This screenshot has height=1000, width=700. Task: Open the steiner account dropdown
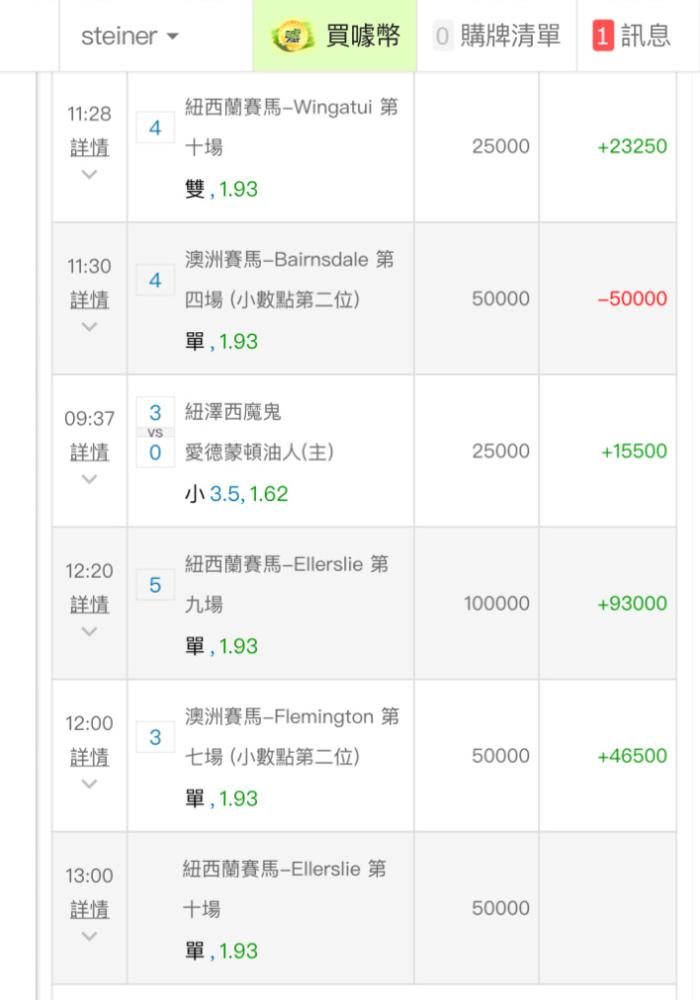pyautogui.click(x=129, y=36)
